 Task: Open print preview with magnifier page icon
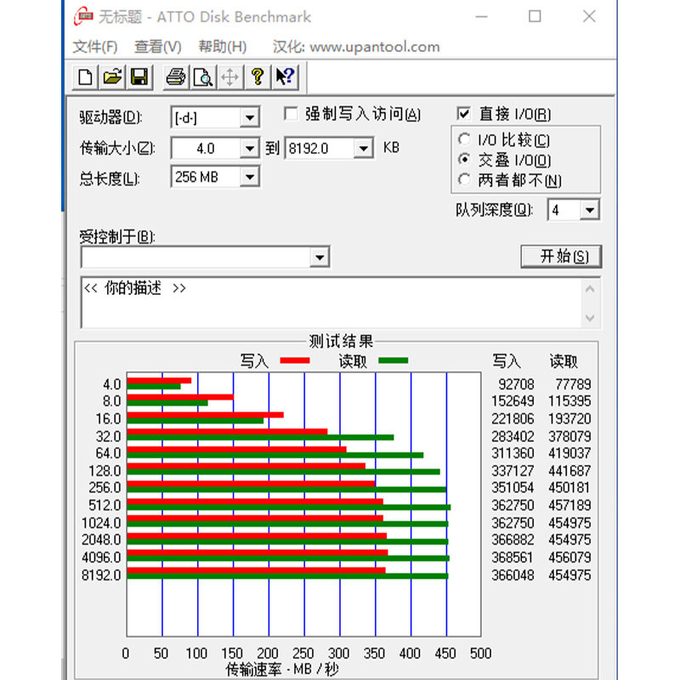[x=203, y=77]
